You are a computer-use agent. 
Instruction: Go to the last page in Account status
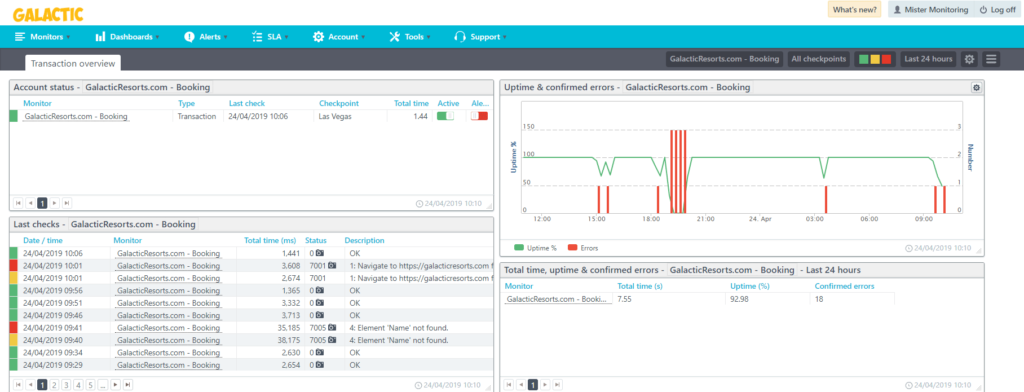click(67, 203)
